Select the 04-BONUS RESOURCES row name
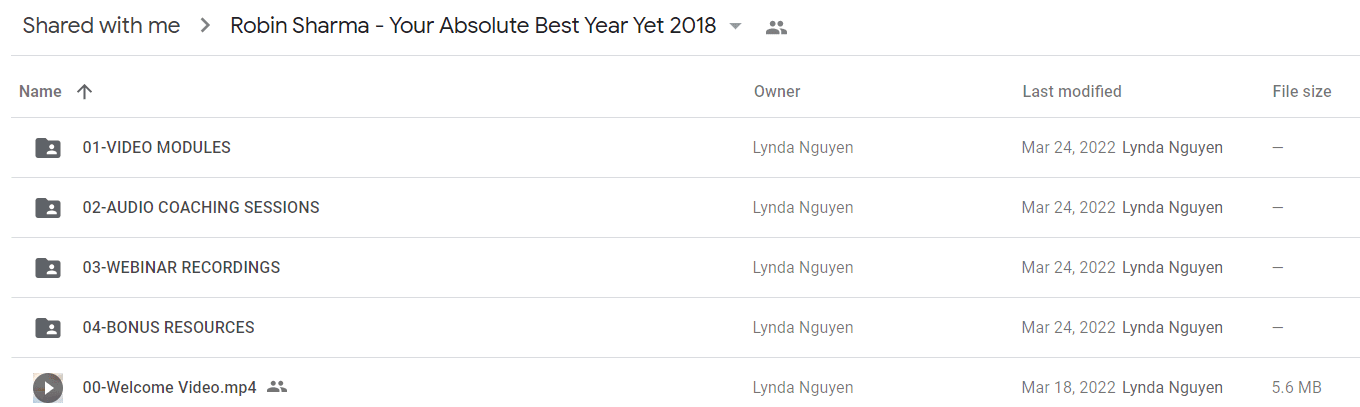 tap(168, 328)
